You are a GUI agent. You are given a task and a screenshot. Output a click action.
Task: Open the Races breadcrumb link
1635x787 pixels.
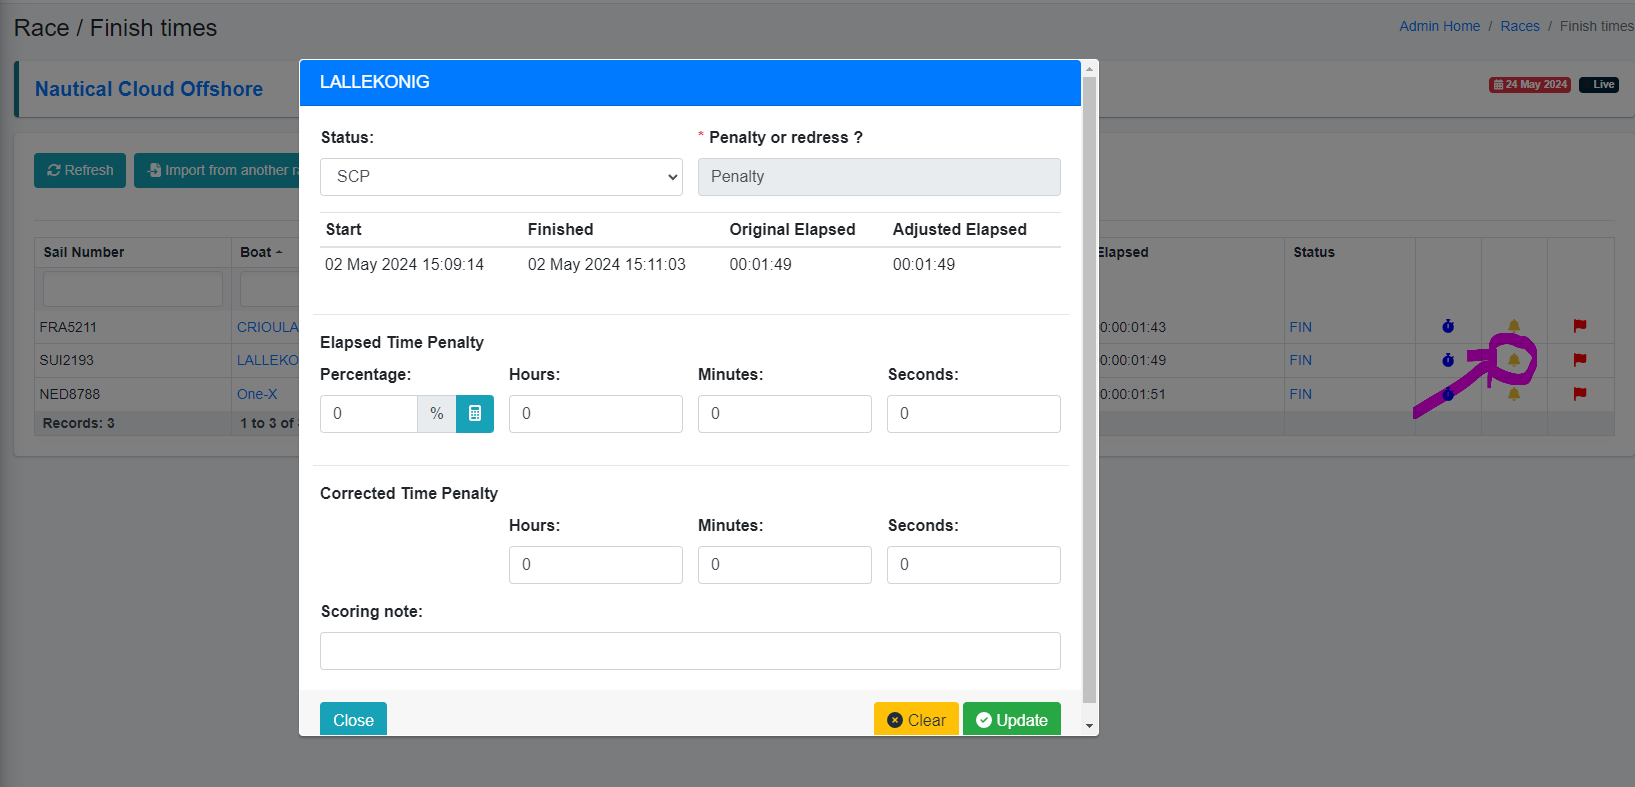click(1520, 26)
